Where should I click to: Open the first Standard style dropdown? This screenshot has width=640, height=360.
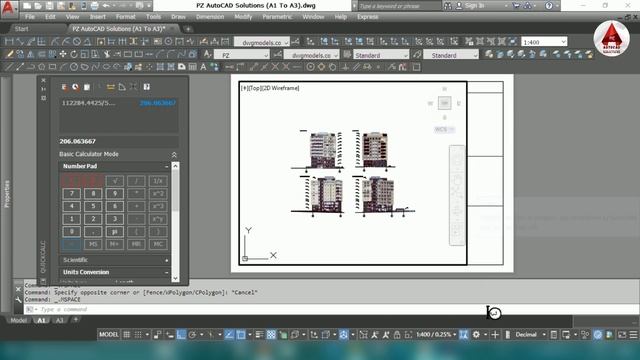point(381,55)
